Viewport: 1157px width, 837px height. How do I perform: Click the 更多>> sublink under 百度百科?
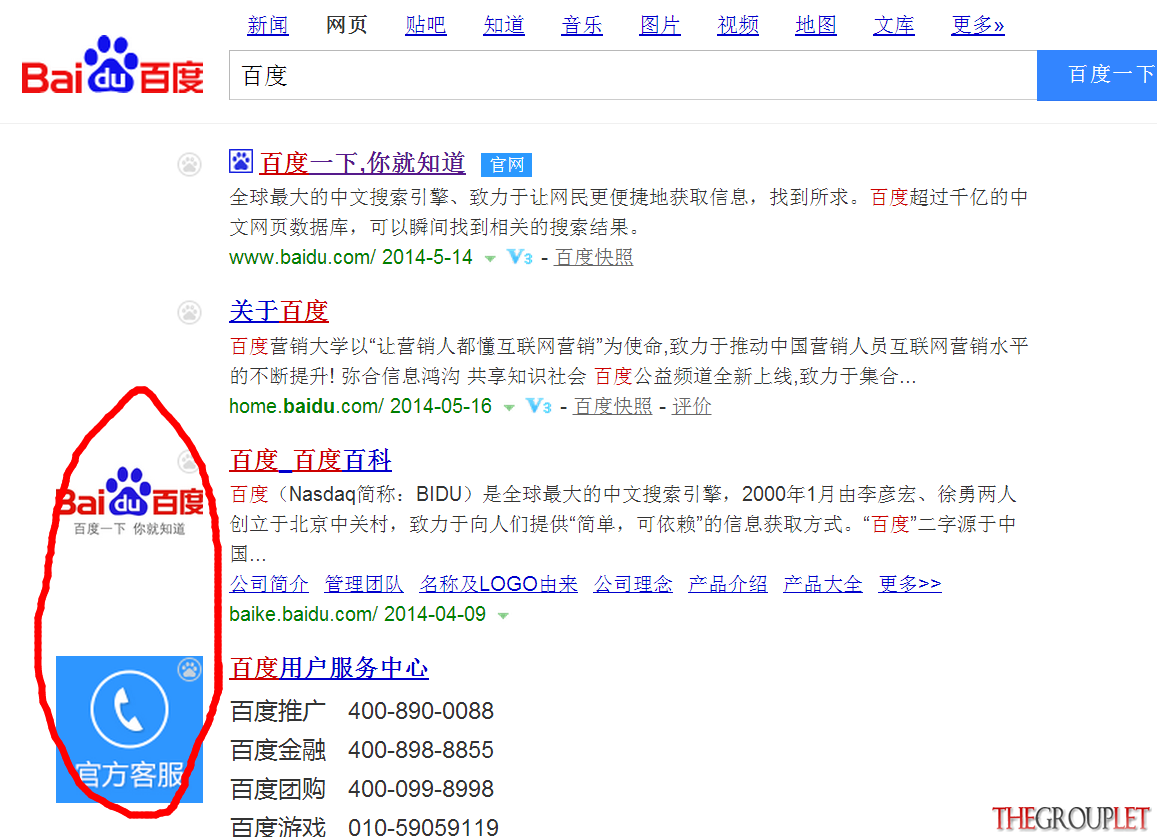coord(910,584)
